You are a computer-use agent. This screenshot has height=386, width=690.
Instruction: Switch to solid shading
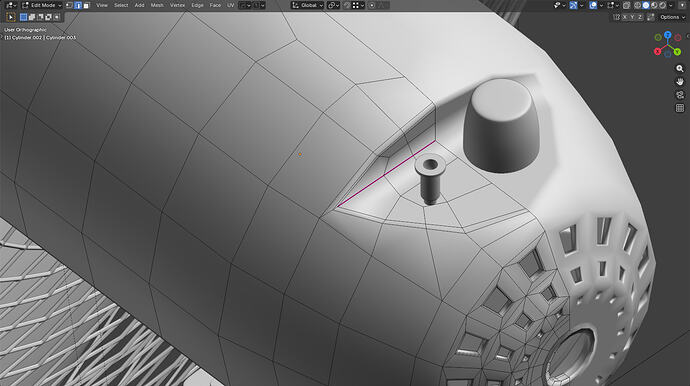[646, 5]
